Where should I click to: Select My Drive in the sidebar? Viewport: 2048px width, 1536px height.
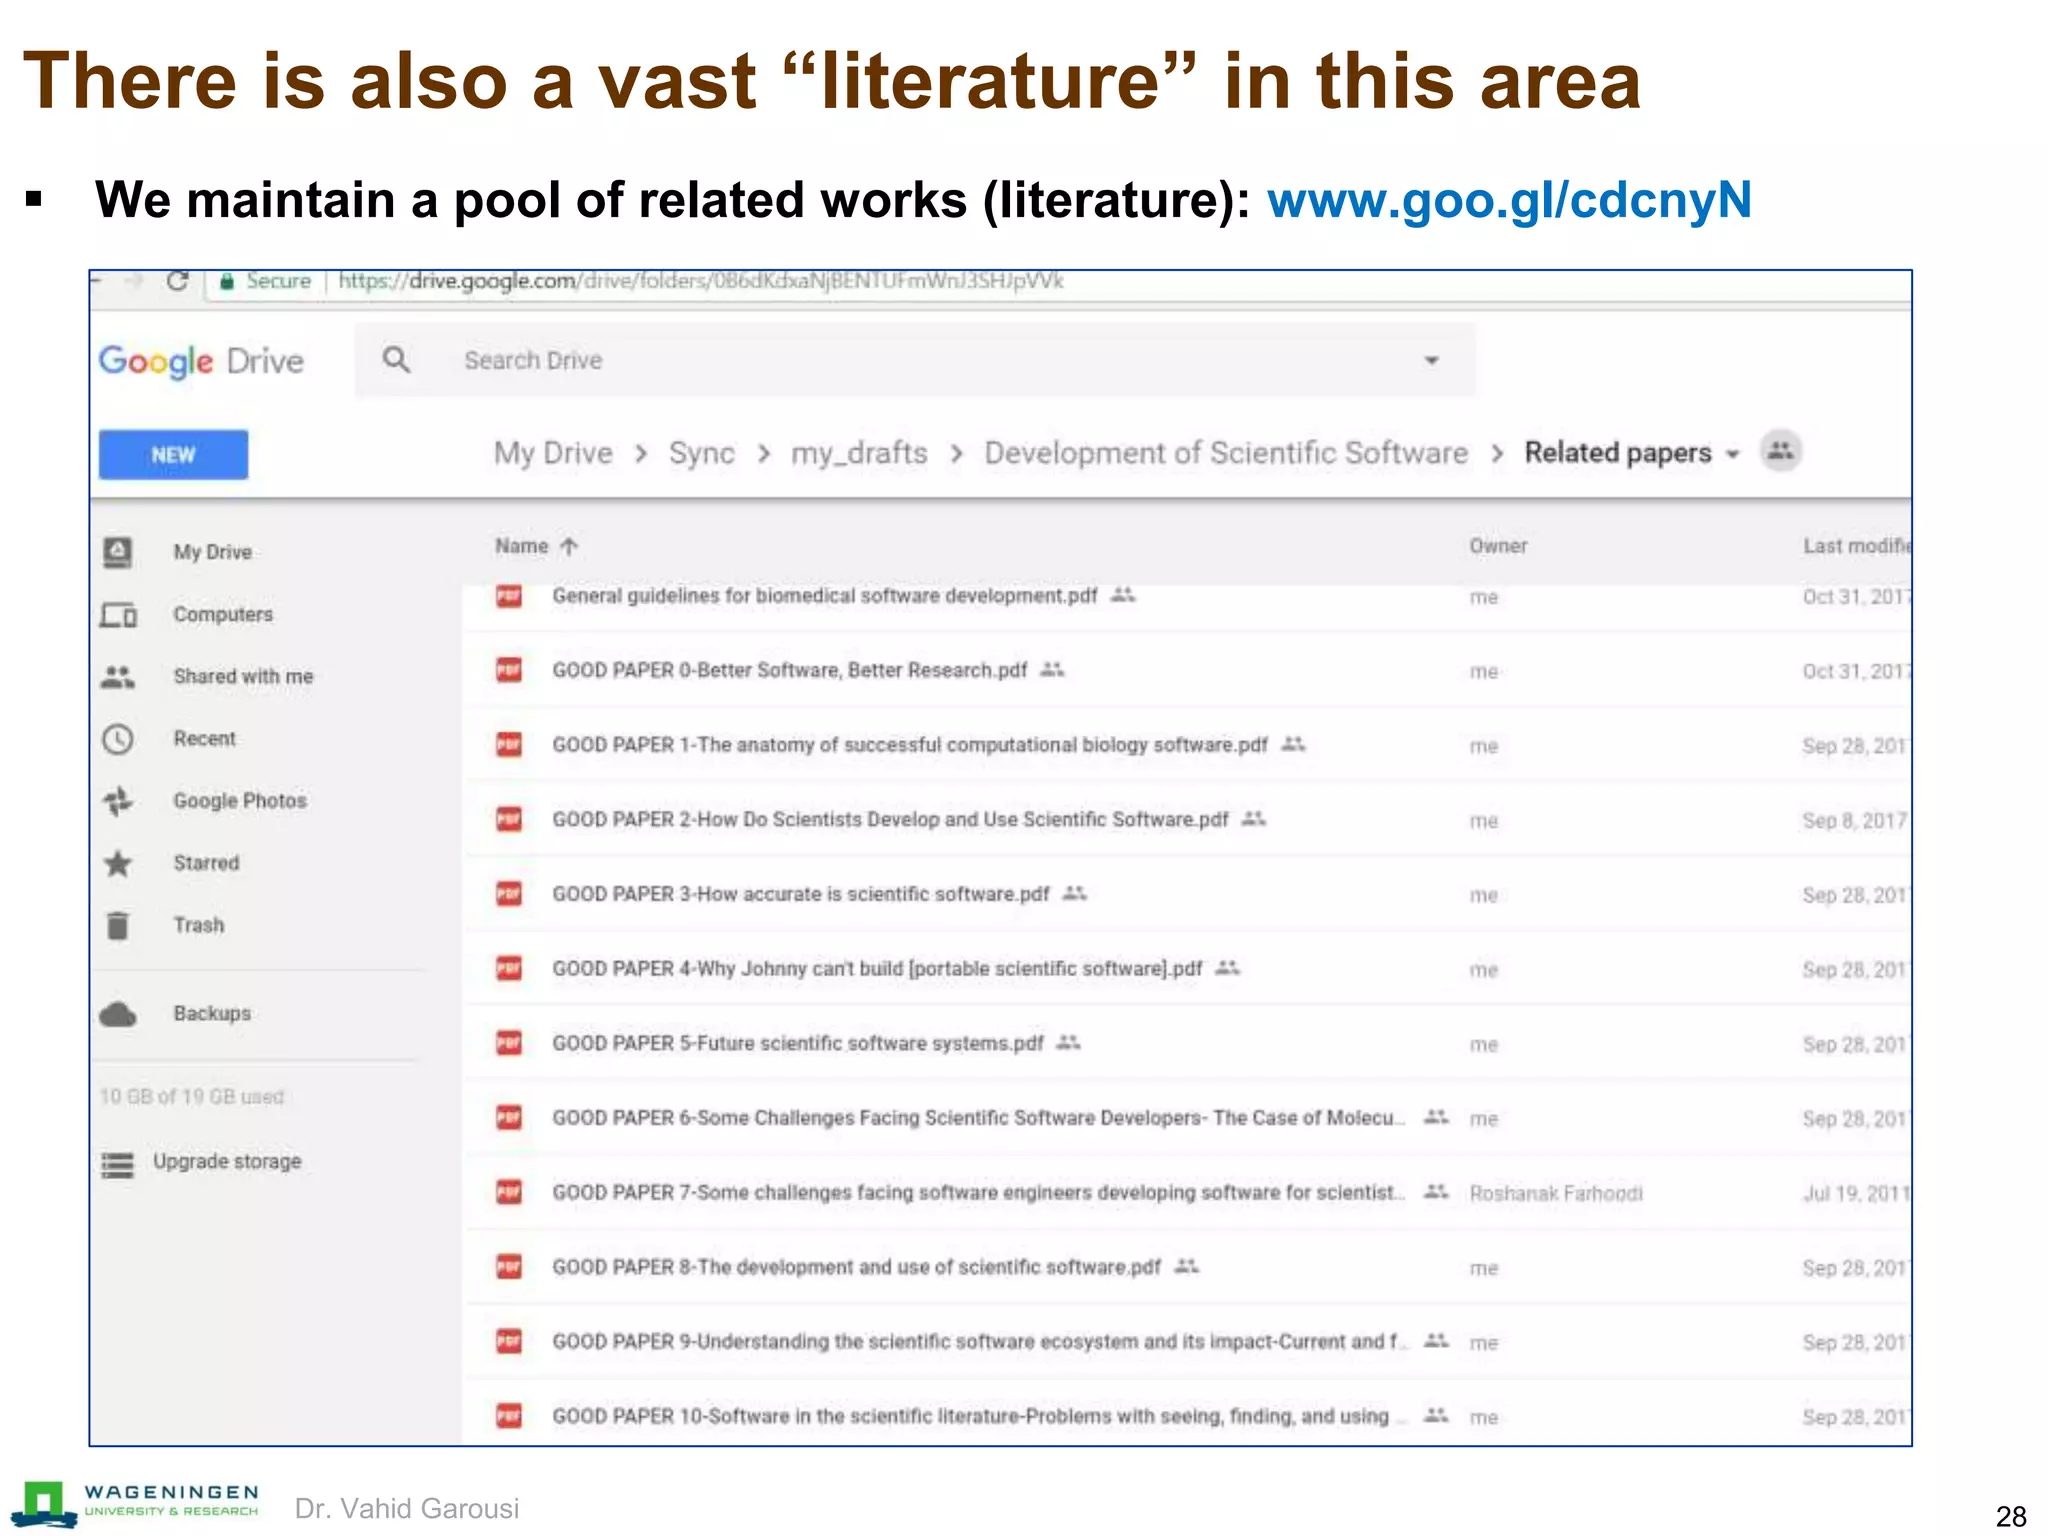(x=212, y=552)
